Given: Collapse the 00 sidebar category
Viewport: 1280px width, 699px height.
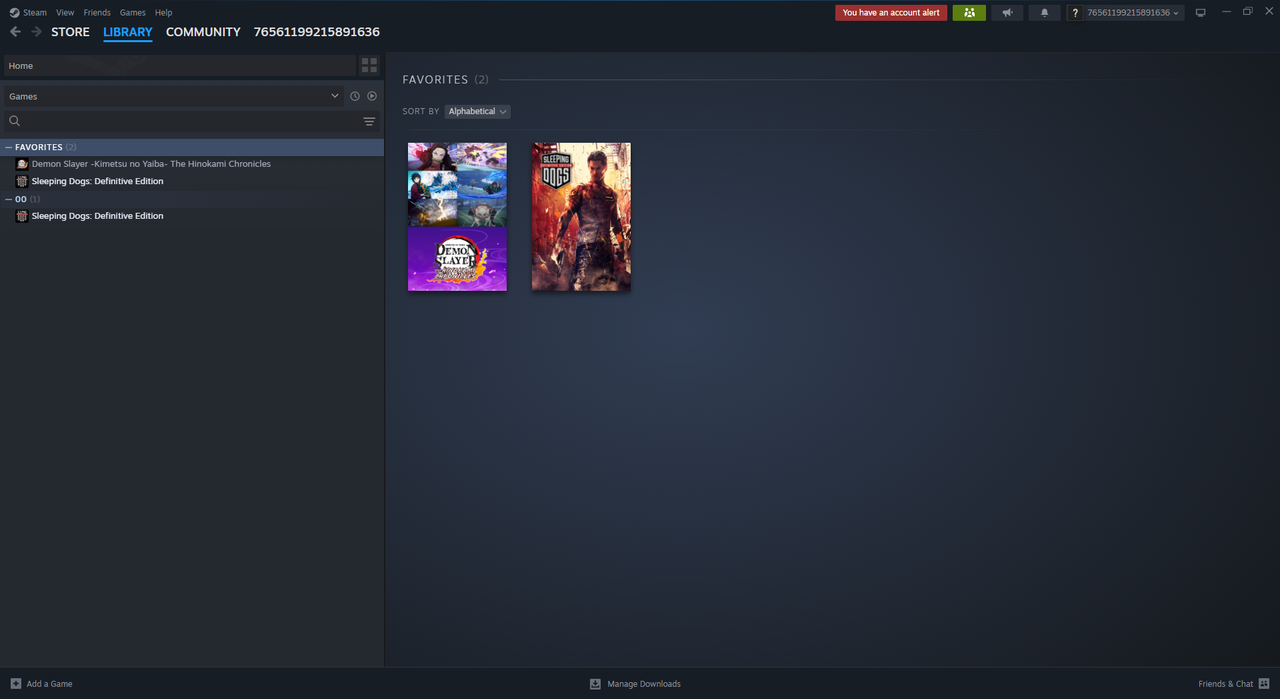Looking at the screenshot, I should tap(9, 199).
